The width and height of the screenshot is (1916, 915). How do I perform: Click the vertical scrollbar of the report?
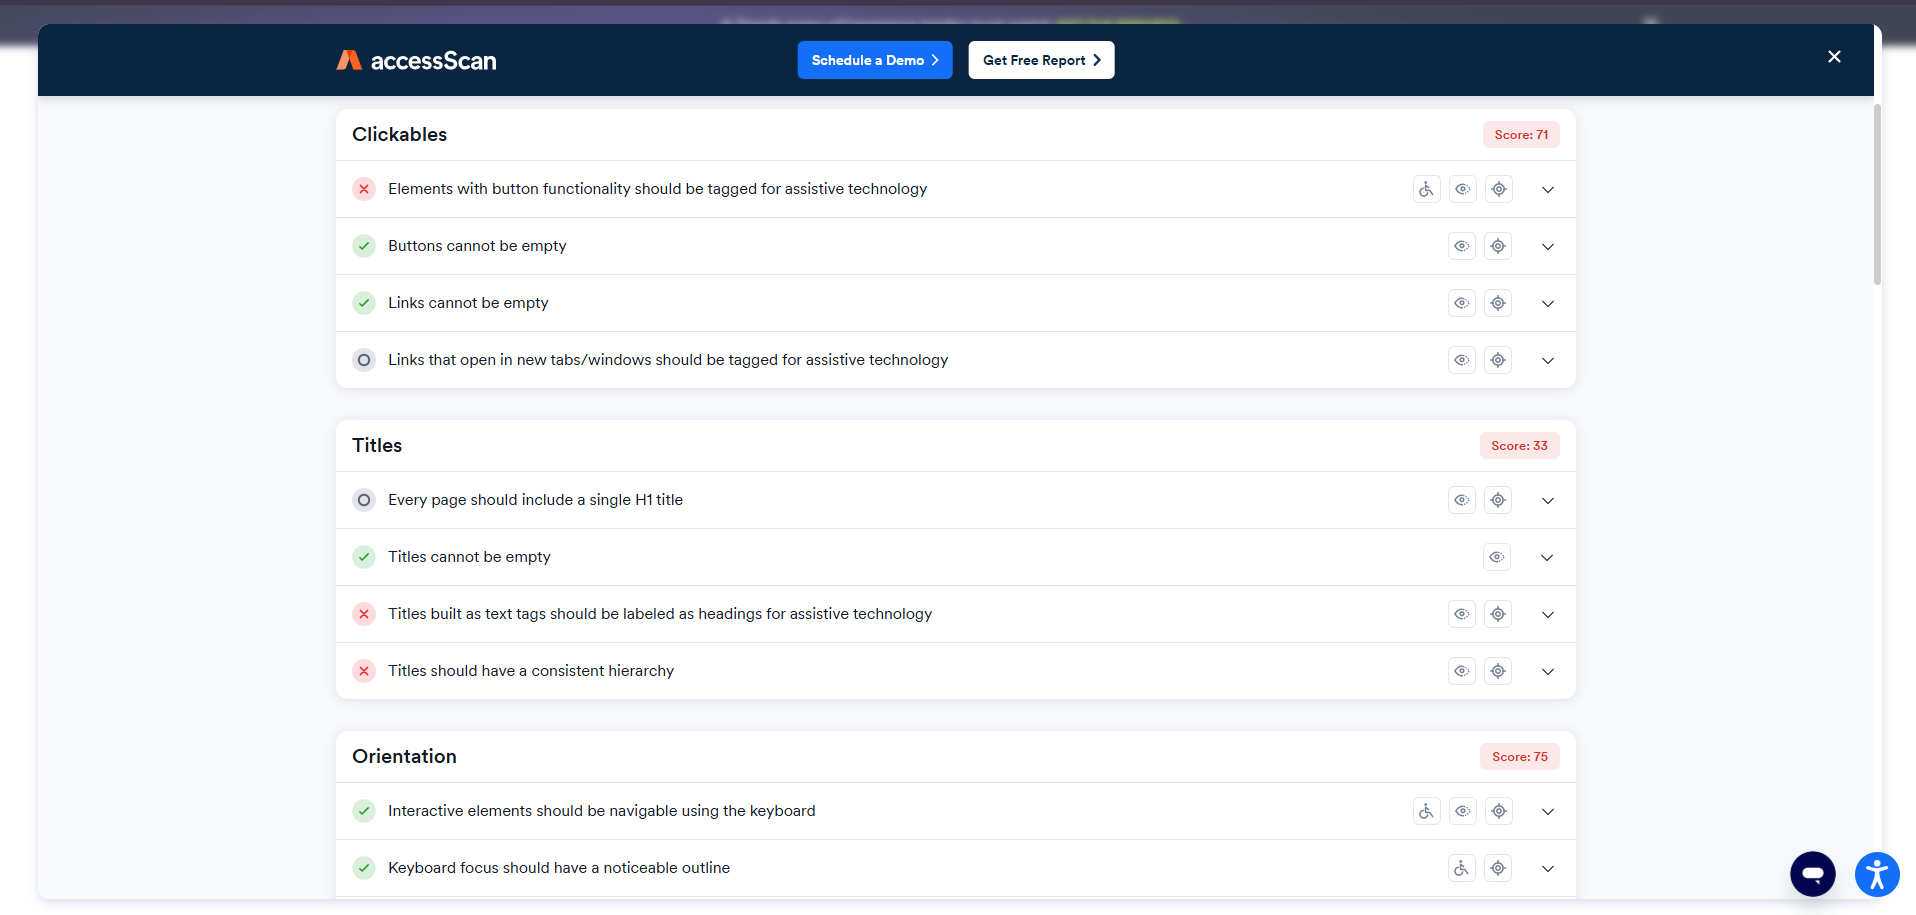coord(1877,195)
